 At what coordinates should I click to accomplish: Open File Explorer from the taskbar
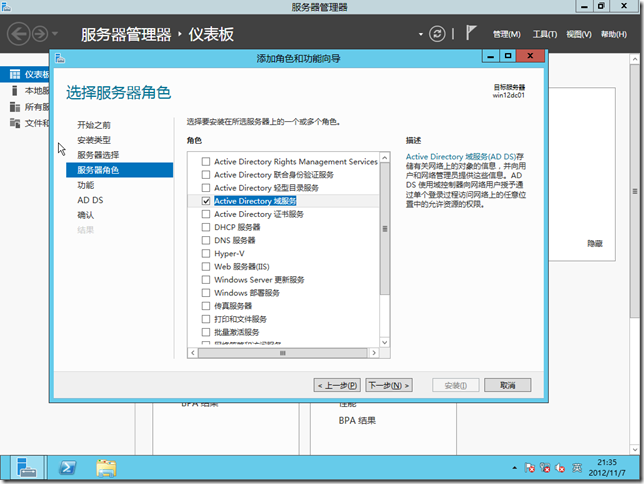tap(106, 468)
